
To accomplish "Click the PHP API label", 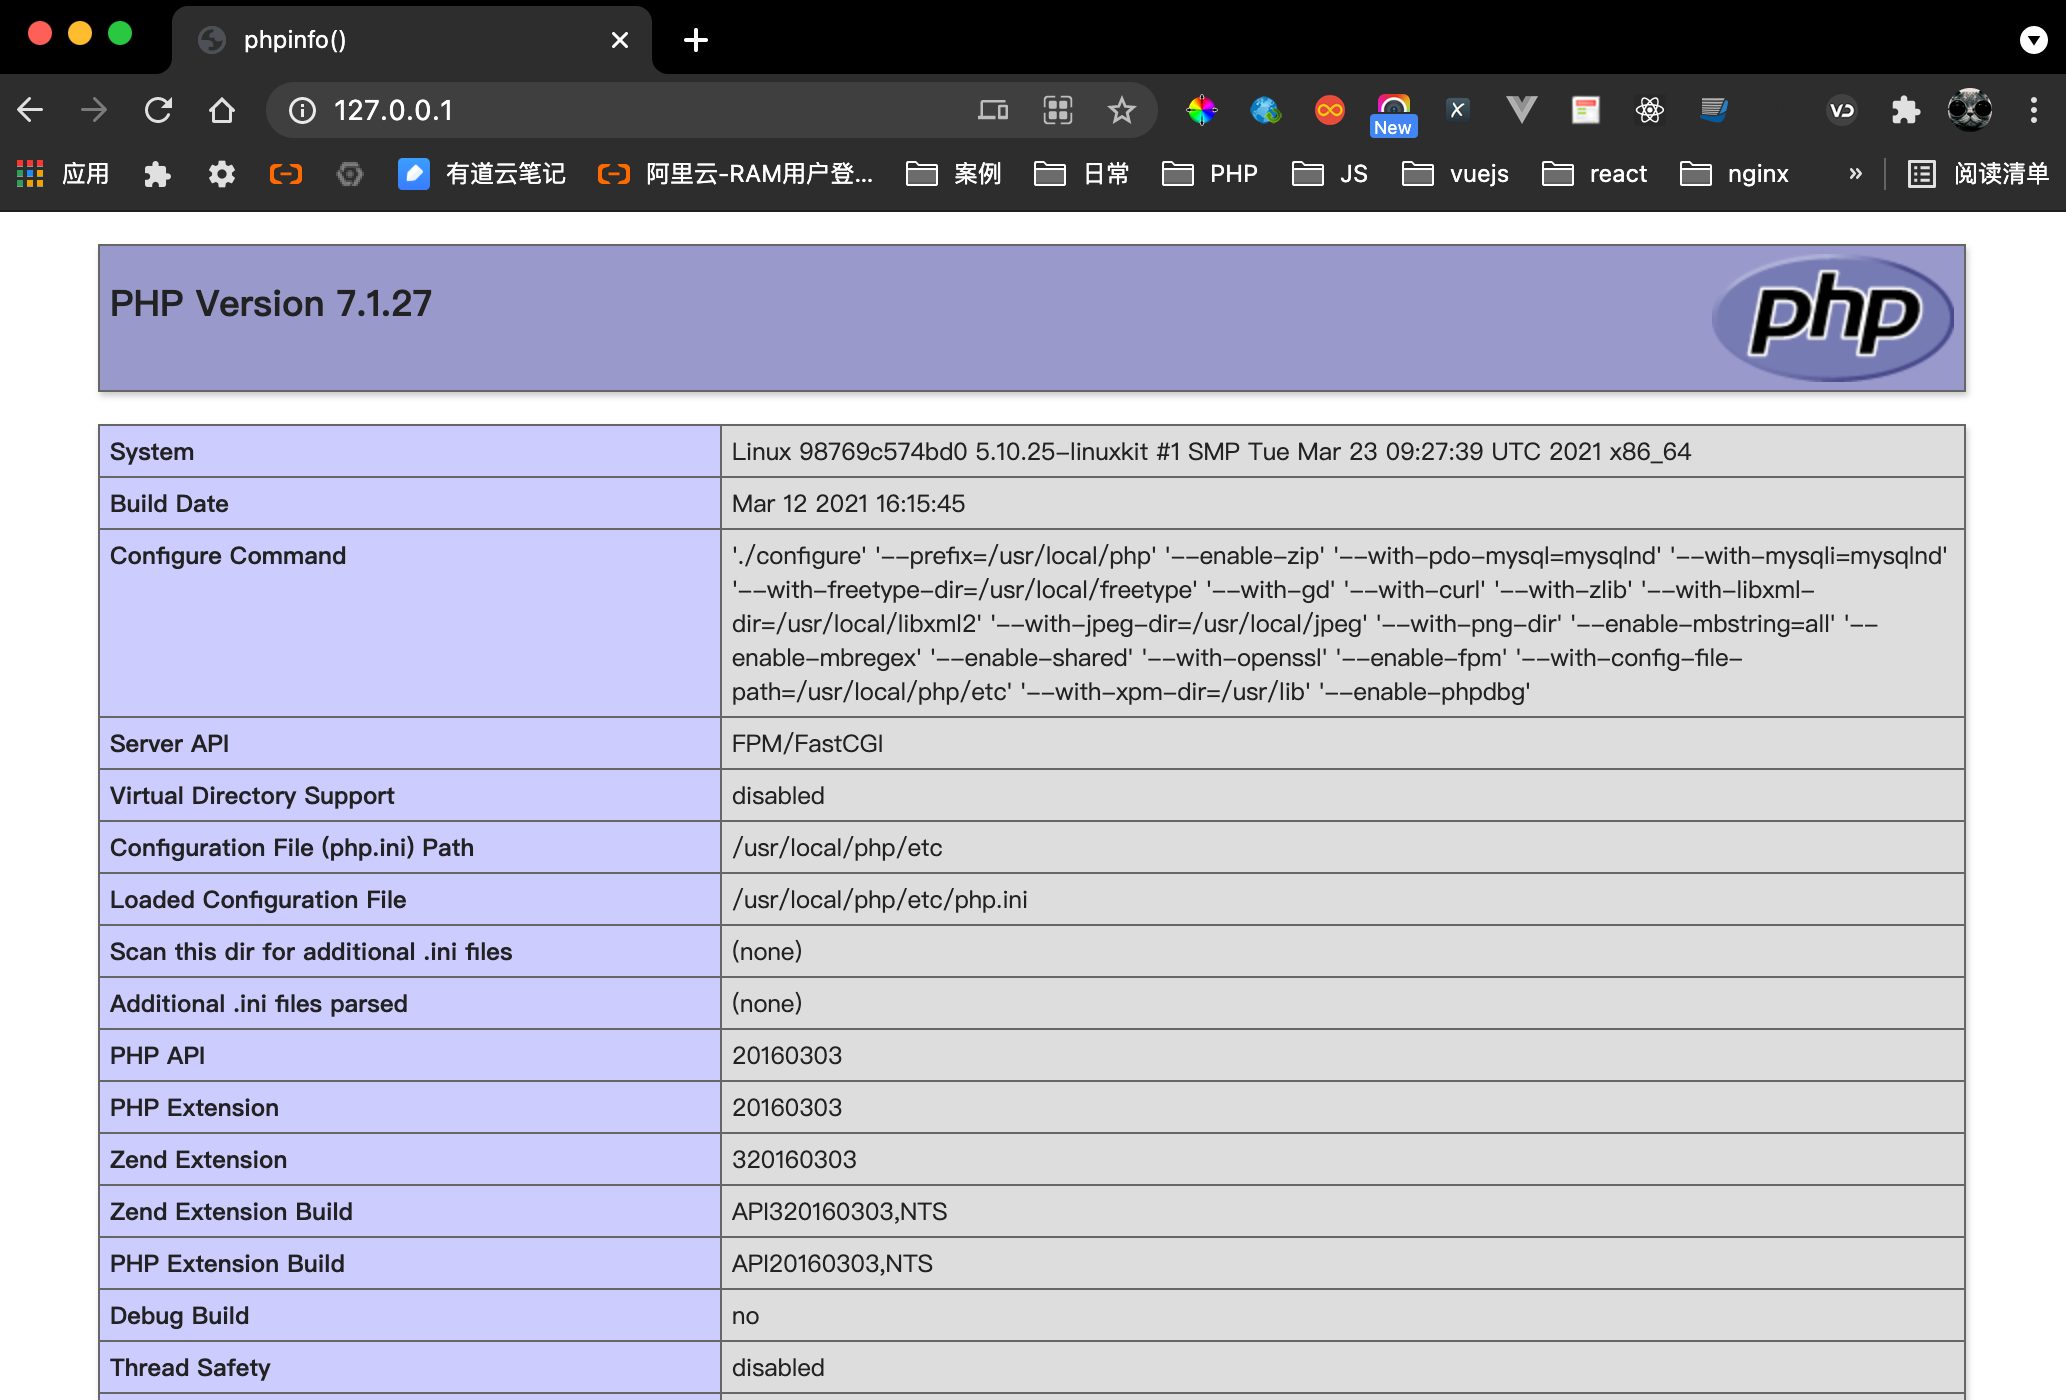I will point(157,1056).
